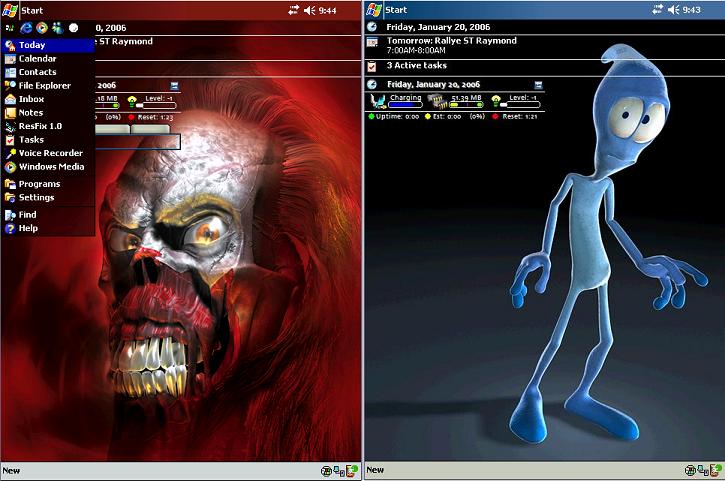Click the Charging battery level bar

click(x=406, y=105)
